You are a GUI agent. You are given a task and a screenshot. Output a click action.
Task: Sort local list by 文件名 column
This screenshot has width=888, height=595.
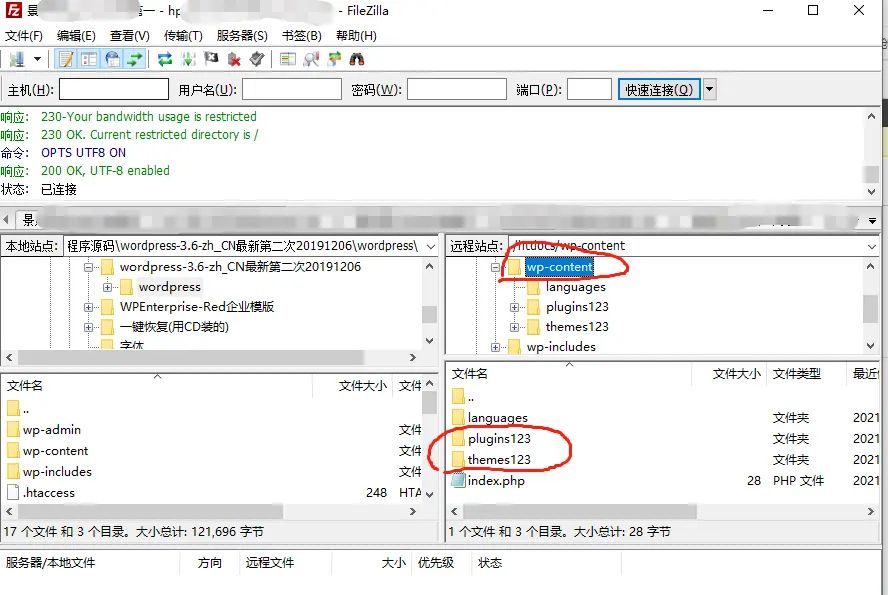pos(24,386)
